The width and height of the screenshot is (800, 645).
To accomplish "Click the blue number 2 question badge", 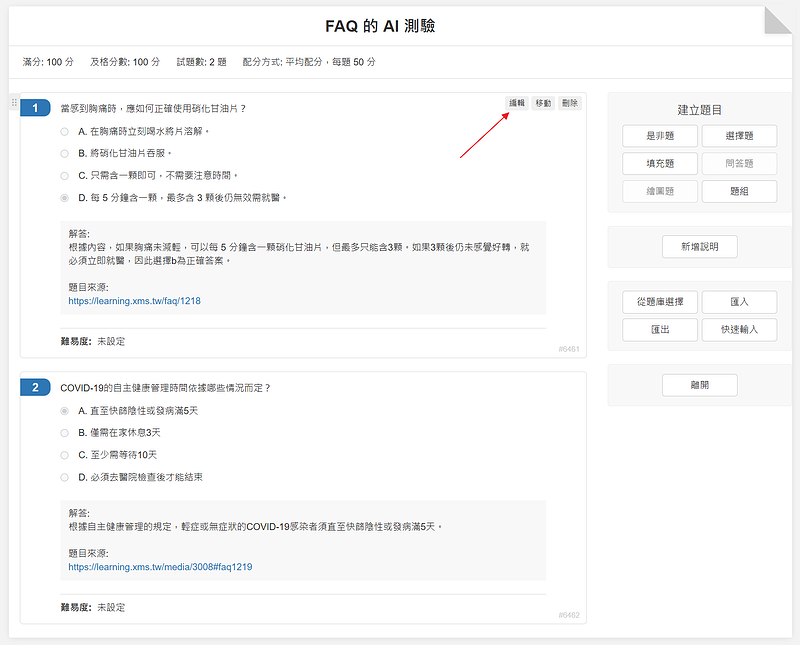I will tap(35, 387).
